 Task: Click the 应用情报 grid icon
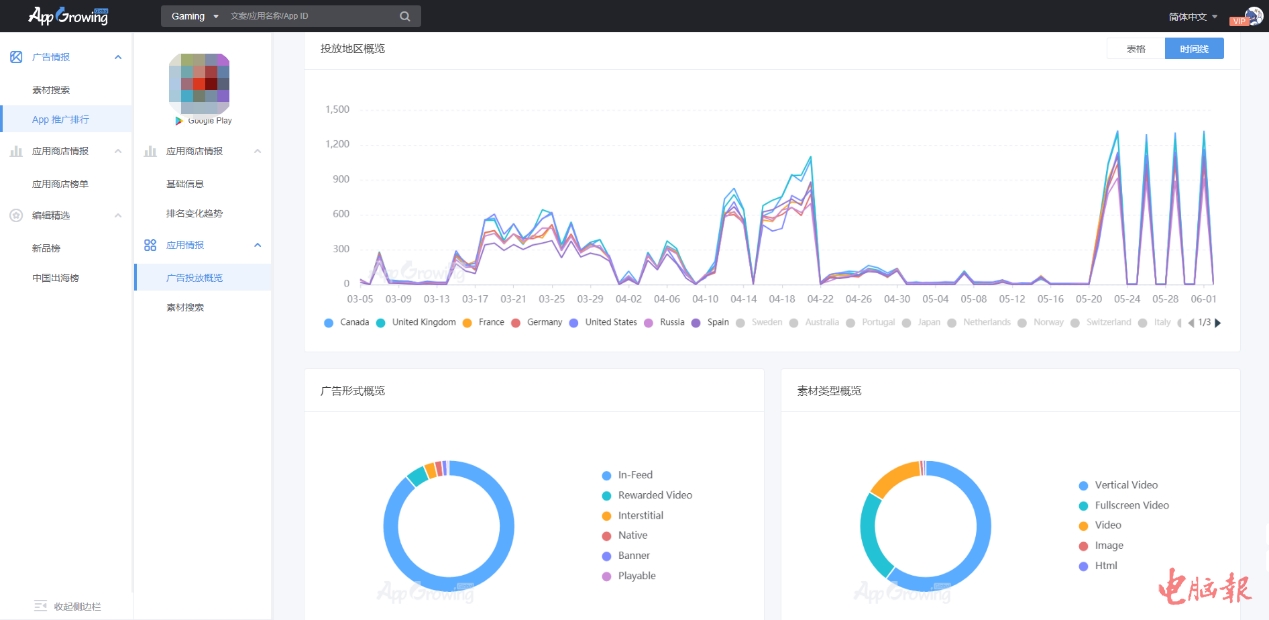click(x=150, y=245)
